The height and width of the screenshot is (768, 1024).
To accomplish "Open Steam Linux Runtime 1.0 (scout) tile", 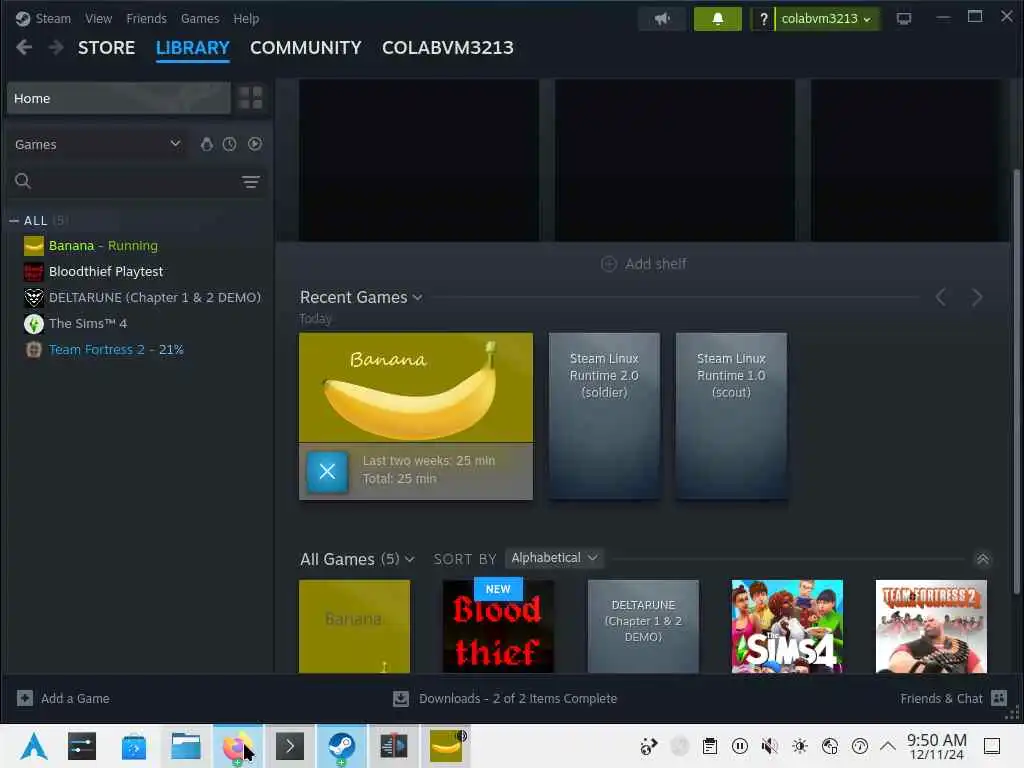I will [731, 416].
